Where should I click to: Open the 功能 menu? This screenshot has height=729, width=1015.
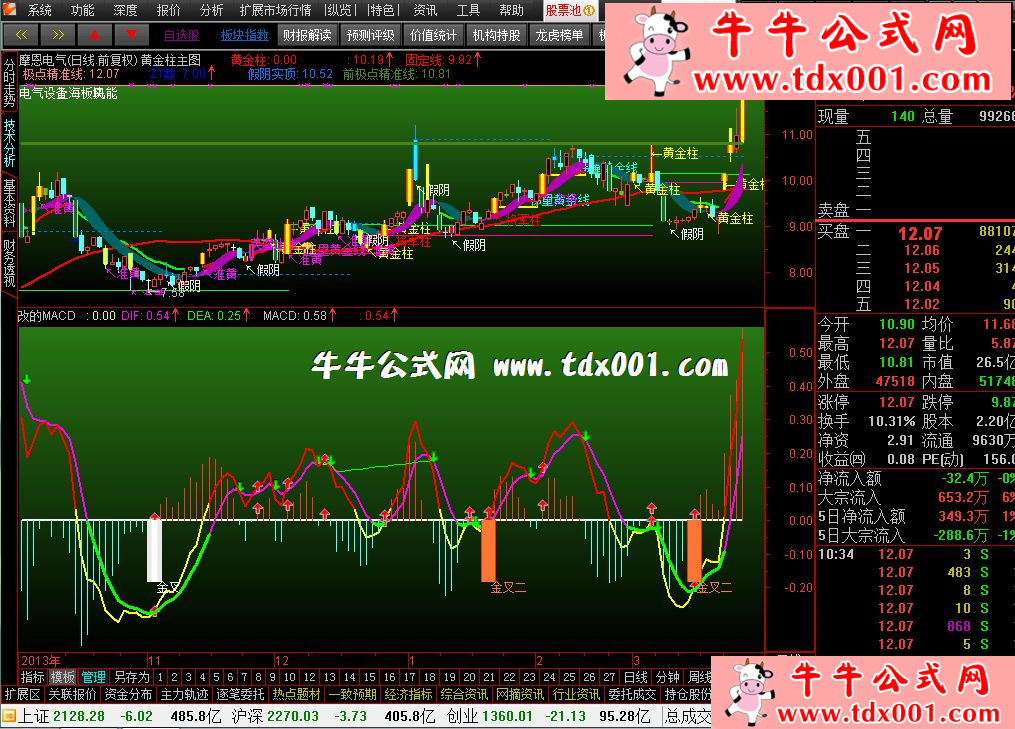(82, 10)
